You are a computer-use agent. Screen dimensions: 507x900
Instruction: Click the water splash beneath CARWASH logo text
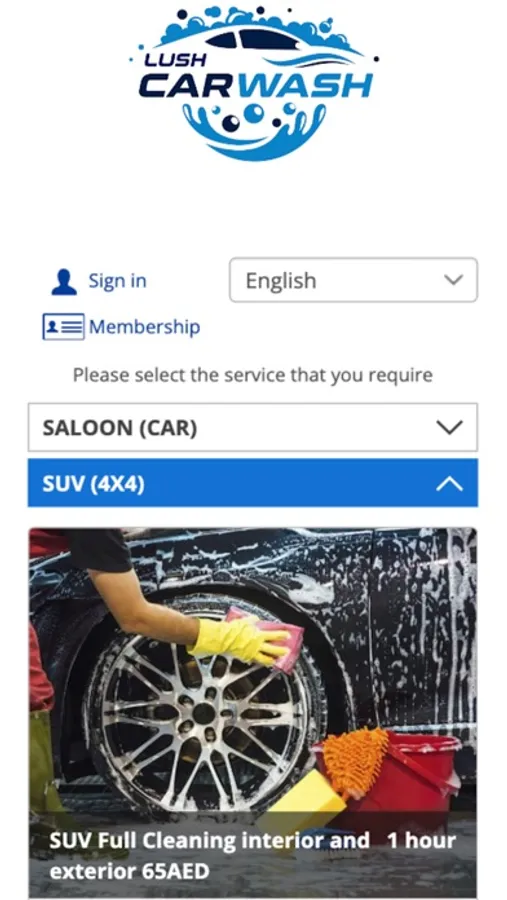point(254,131)
